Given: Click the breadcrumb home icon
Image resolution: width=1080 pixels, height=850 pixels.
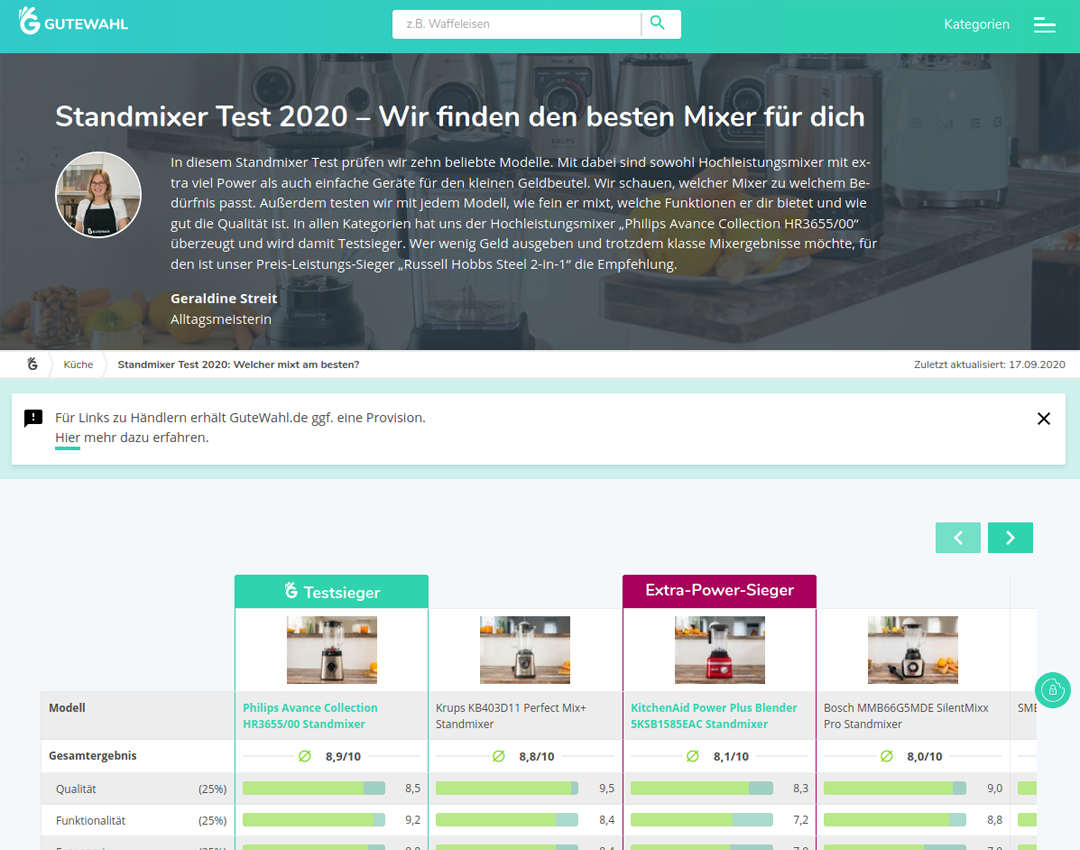Looking at the screenshot, I should pos(32,364).
